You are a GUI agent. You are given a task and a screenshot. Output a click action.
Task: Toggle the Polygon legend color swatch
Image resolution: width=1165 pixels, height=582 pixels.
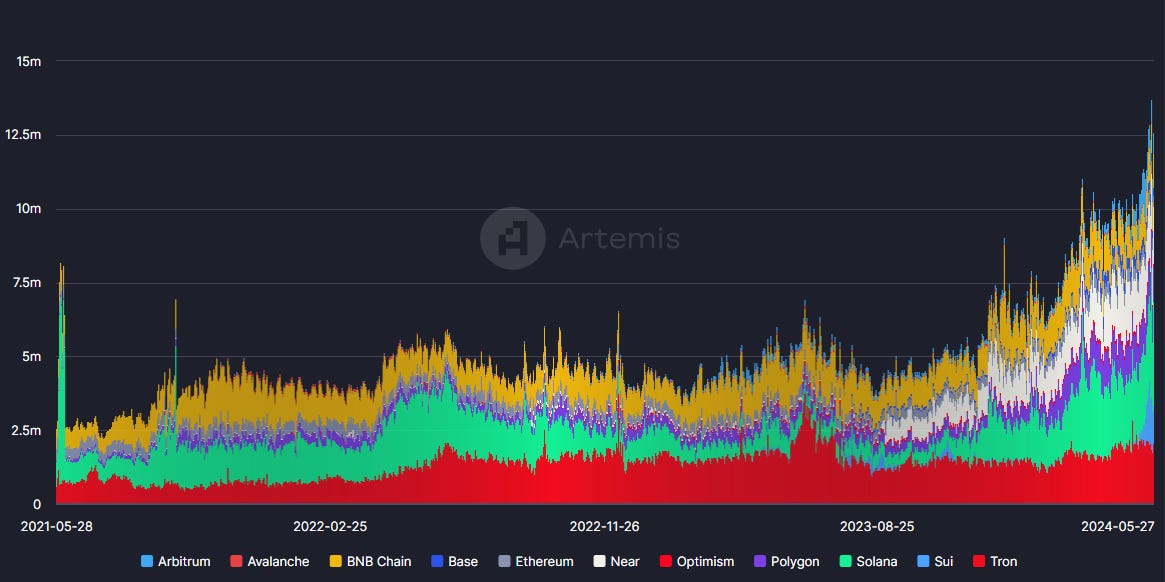coord(759,561)
